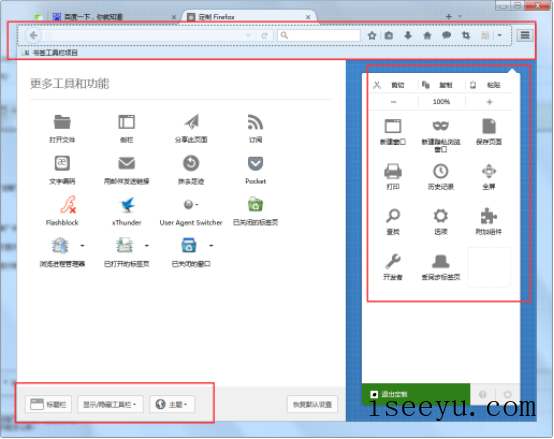
Task: Click the zoom in plus button
Action: pyautogui.click(x=489, y=102)
